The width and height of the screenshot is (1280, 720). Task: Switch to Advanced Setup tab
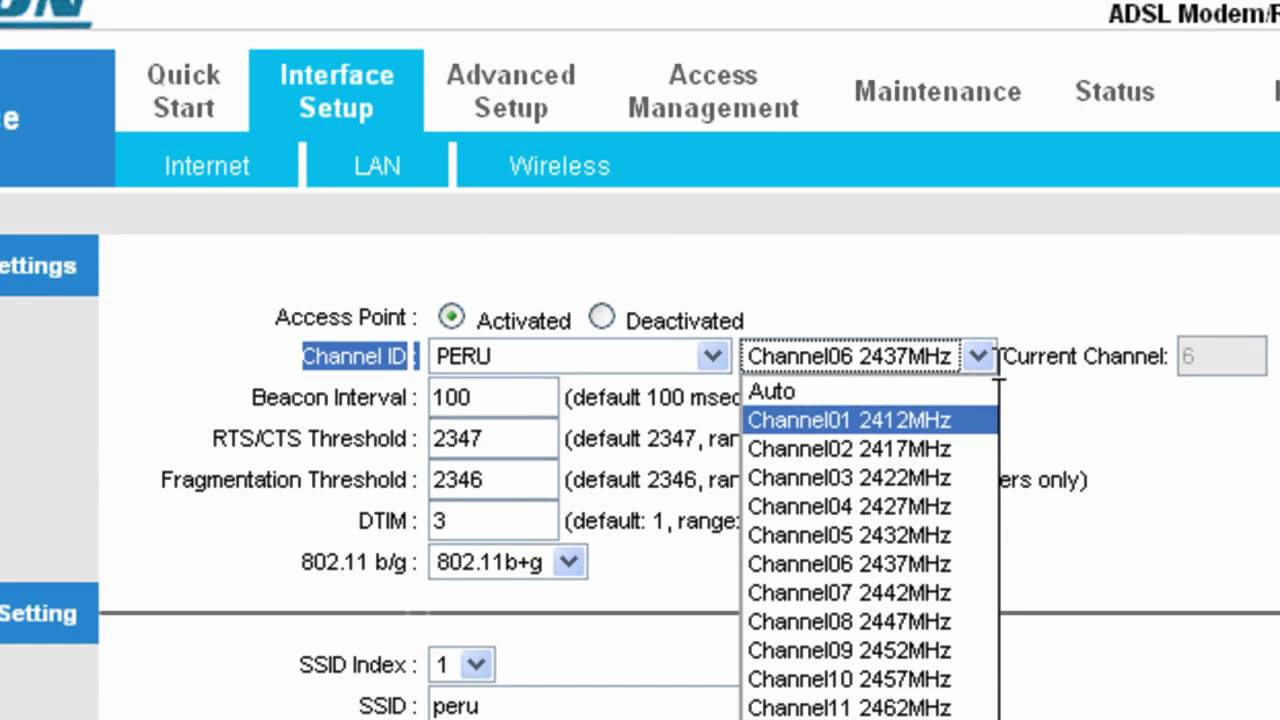click(511, 91)
